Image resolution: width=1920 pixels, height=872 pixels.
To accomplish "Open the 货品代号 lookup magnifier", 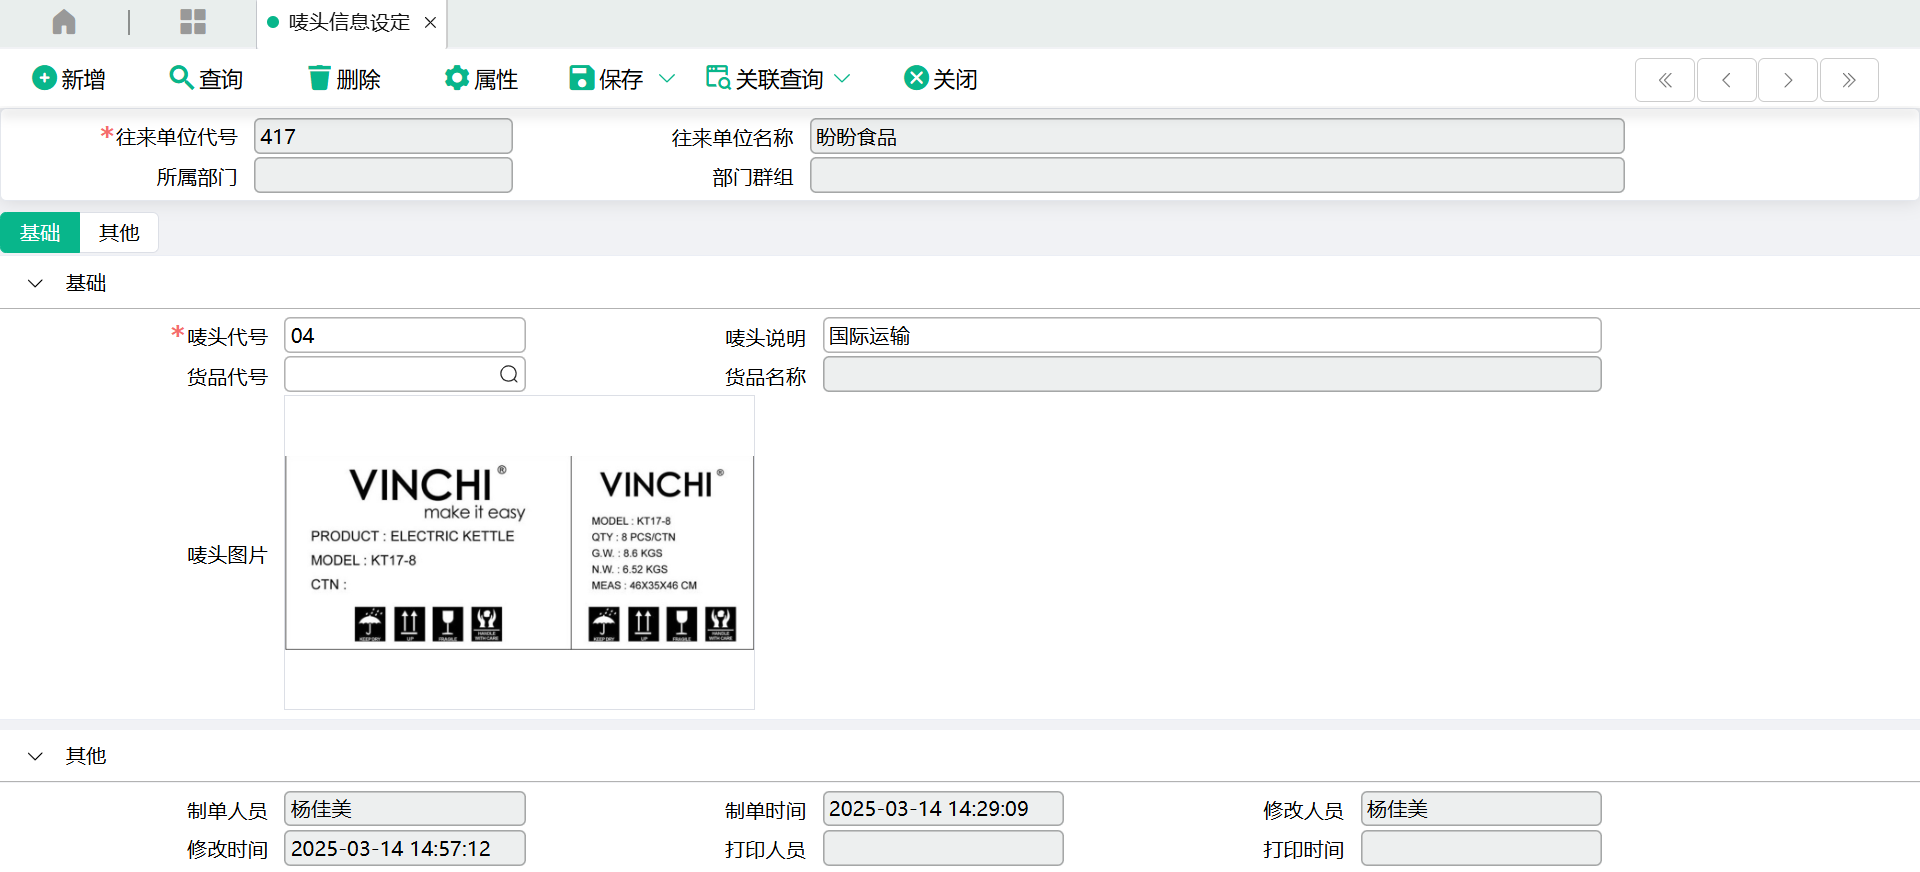I will [509, 375].
